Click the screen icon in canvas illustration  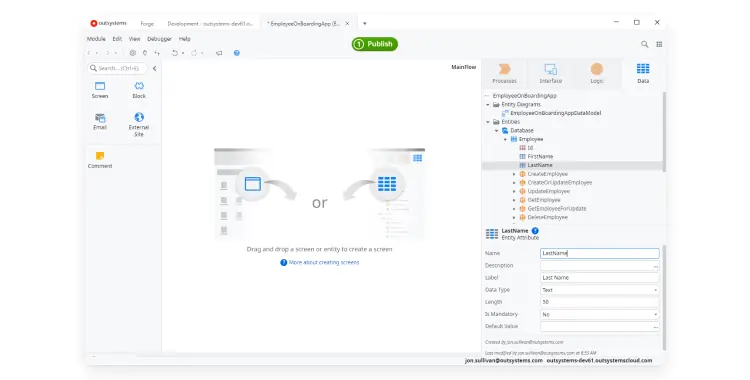coord(253,184)
